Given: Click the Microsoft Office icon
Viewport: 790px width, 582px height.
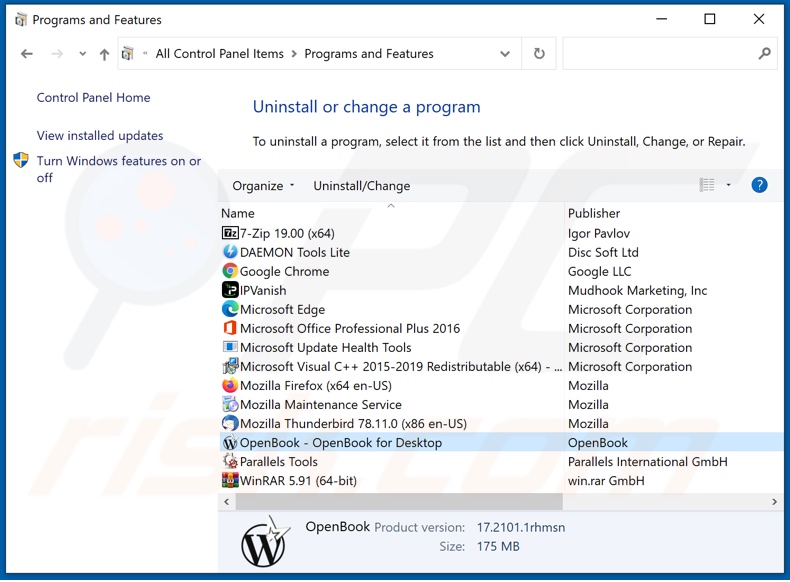Looking at the screenshot, I should (230, 328).
